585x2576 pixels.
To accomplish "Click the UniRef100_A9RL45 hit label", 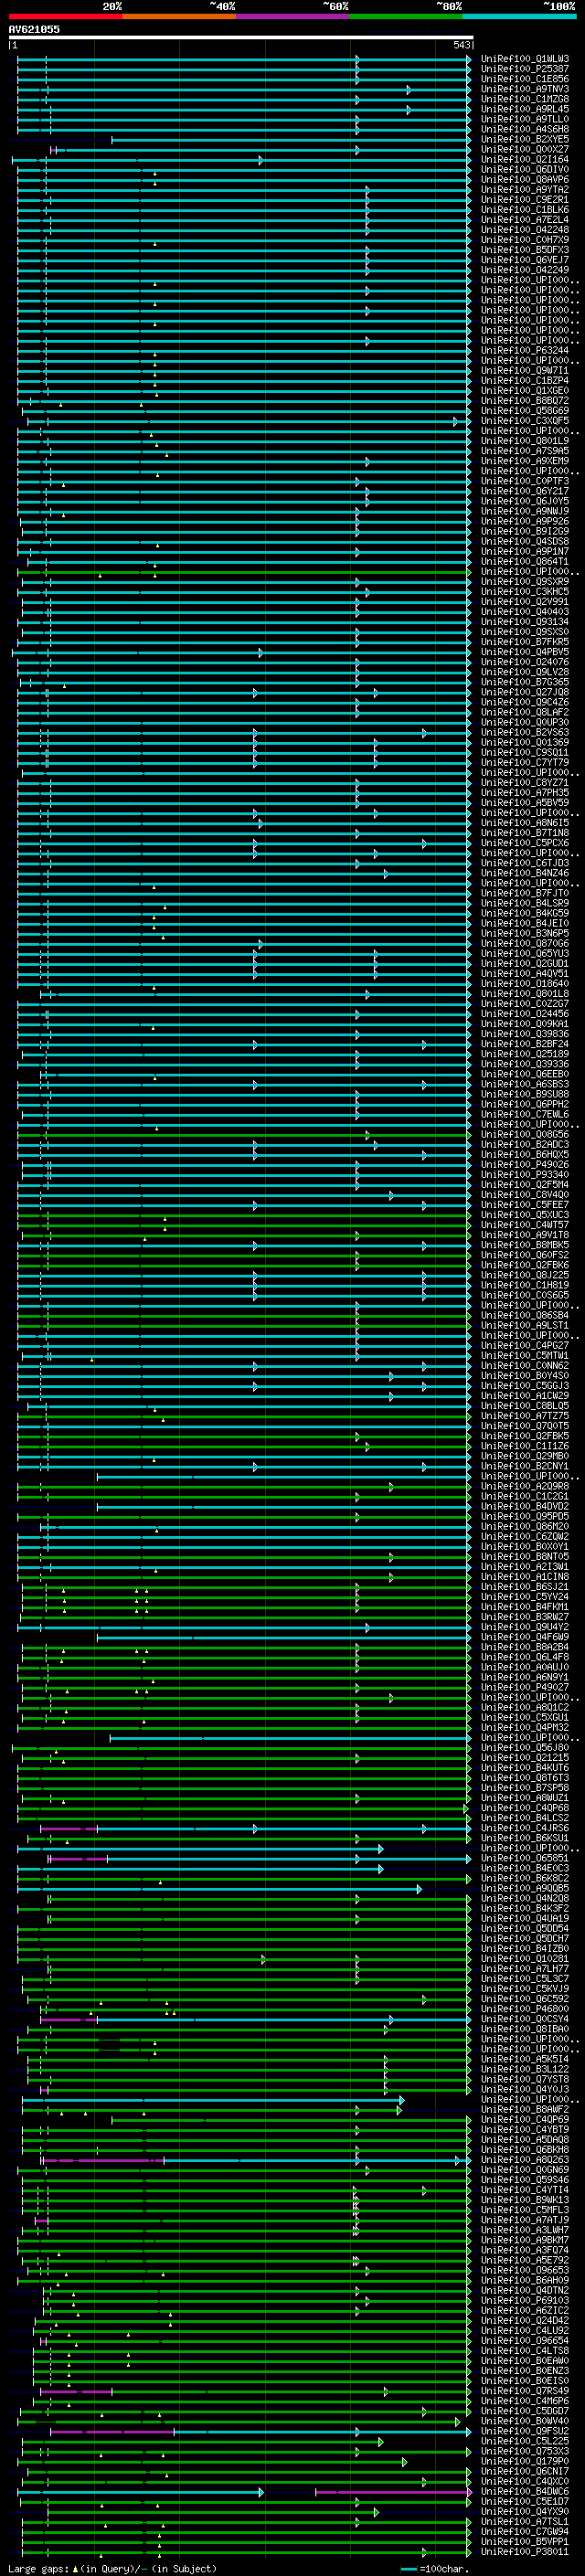I will click(525, 109).
